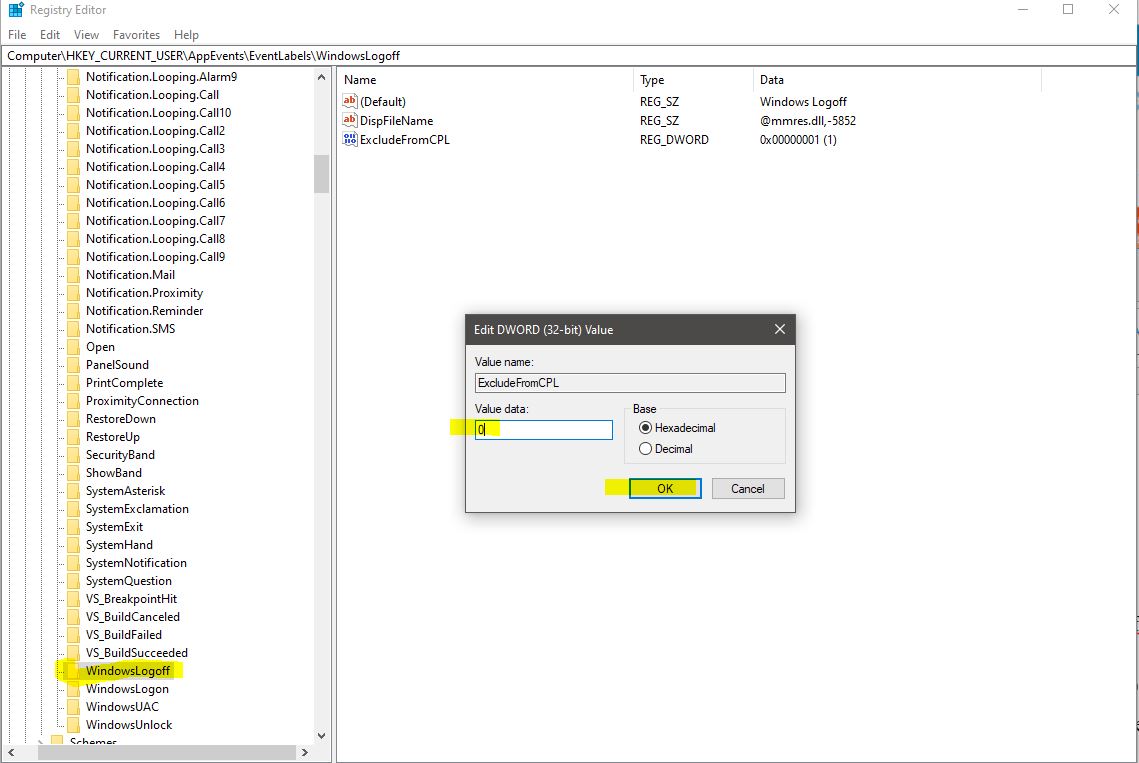
Task: Open the View menu
Action: click(86, 33)
